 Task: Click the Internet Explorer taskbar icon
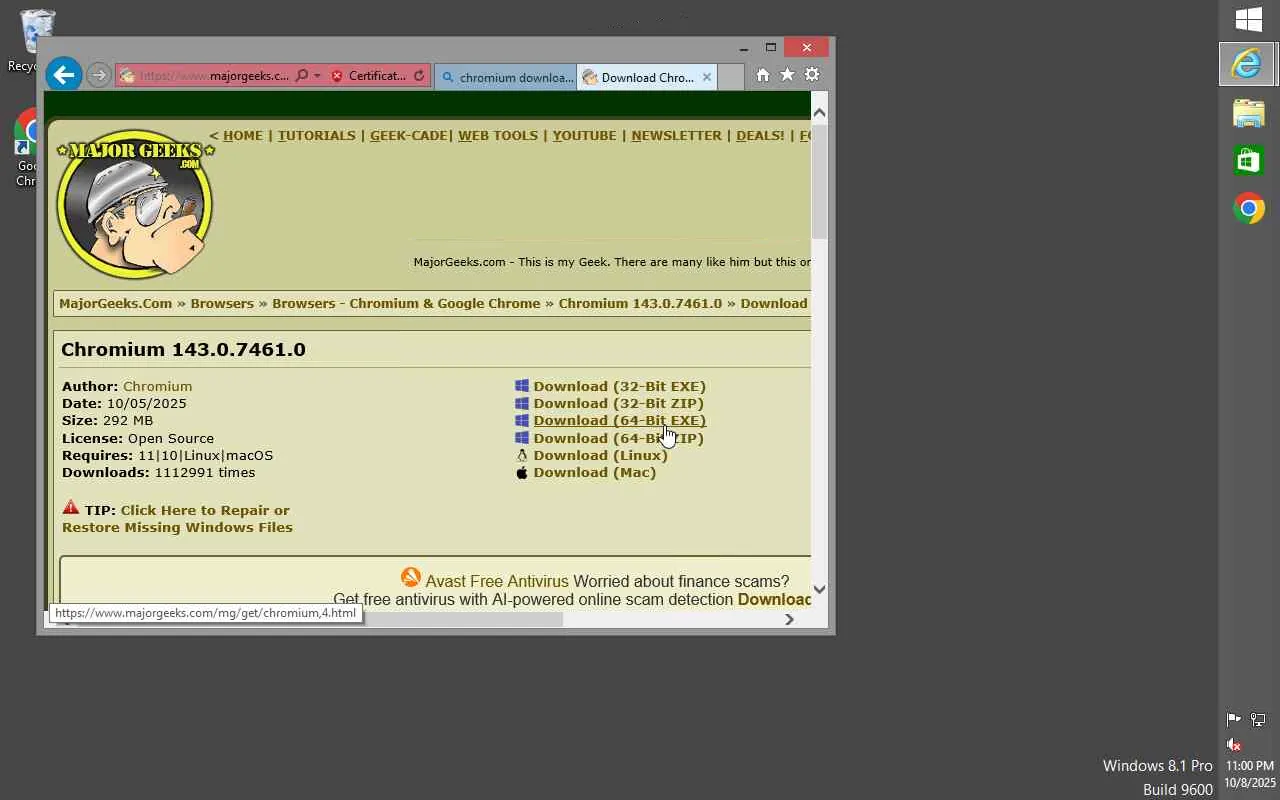[1249, 64]
